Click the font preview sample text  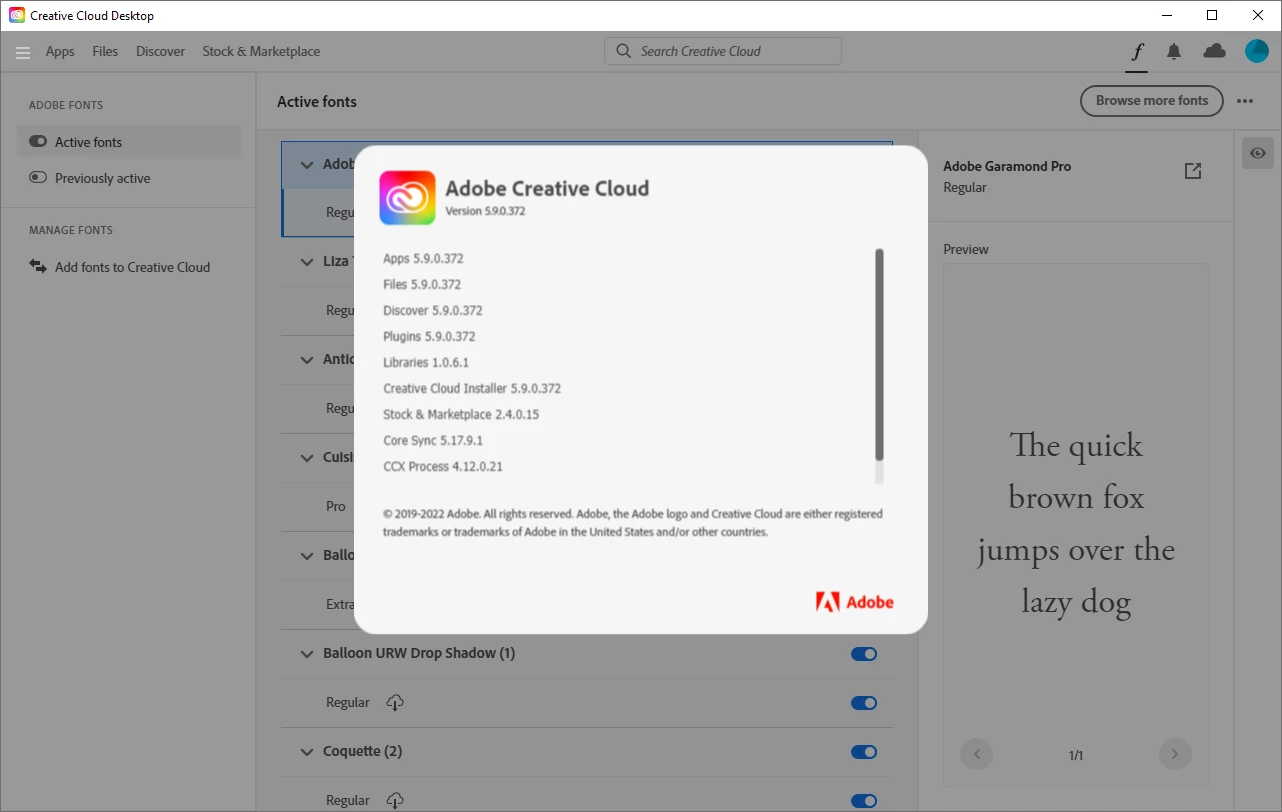click(1076, 523)
